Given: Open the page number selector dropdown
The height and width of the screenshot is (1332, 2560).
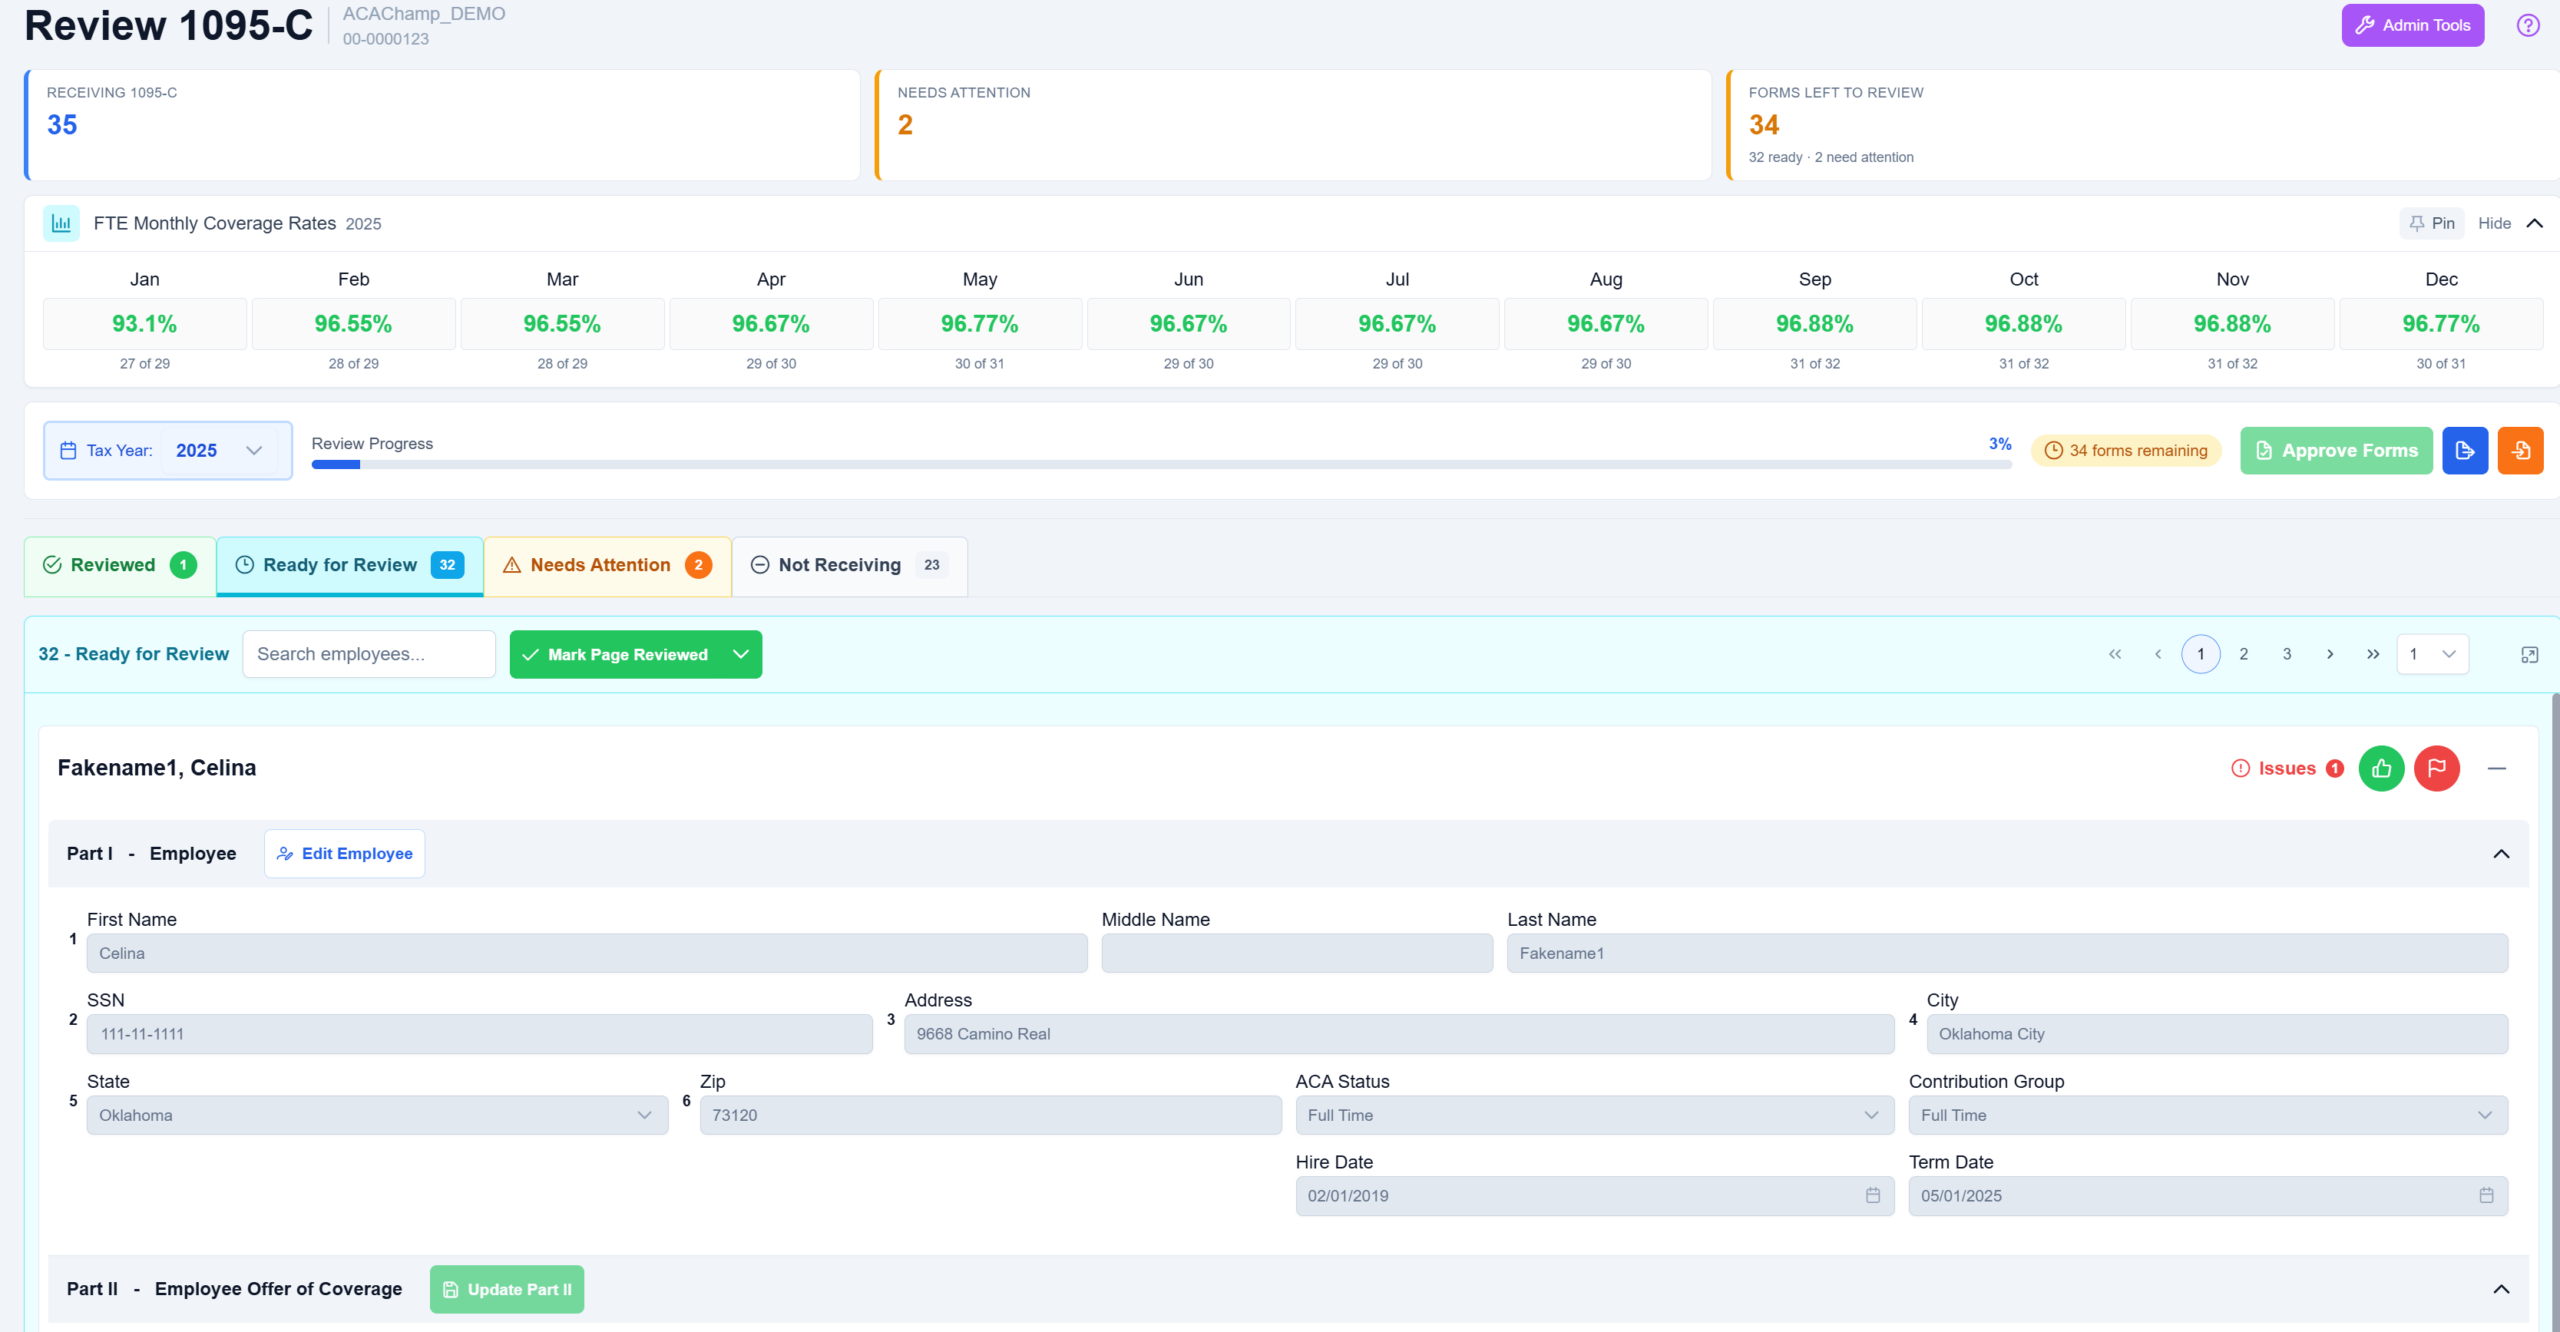Looking at the screenshot, I should click(x=2433, y=654).
